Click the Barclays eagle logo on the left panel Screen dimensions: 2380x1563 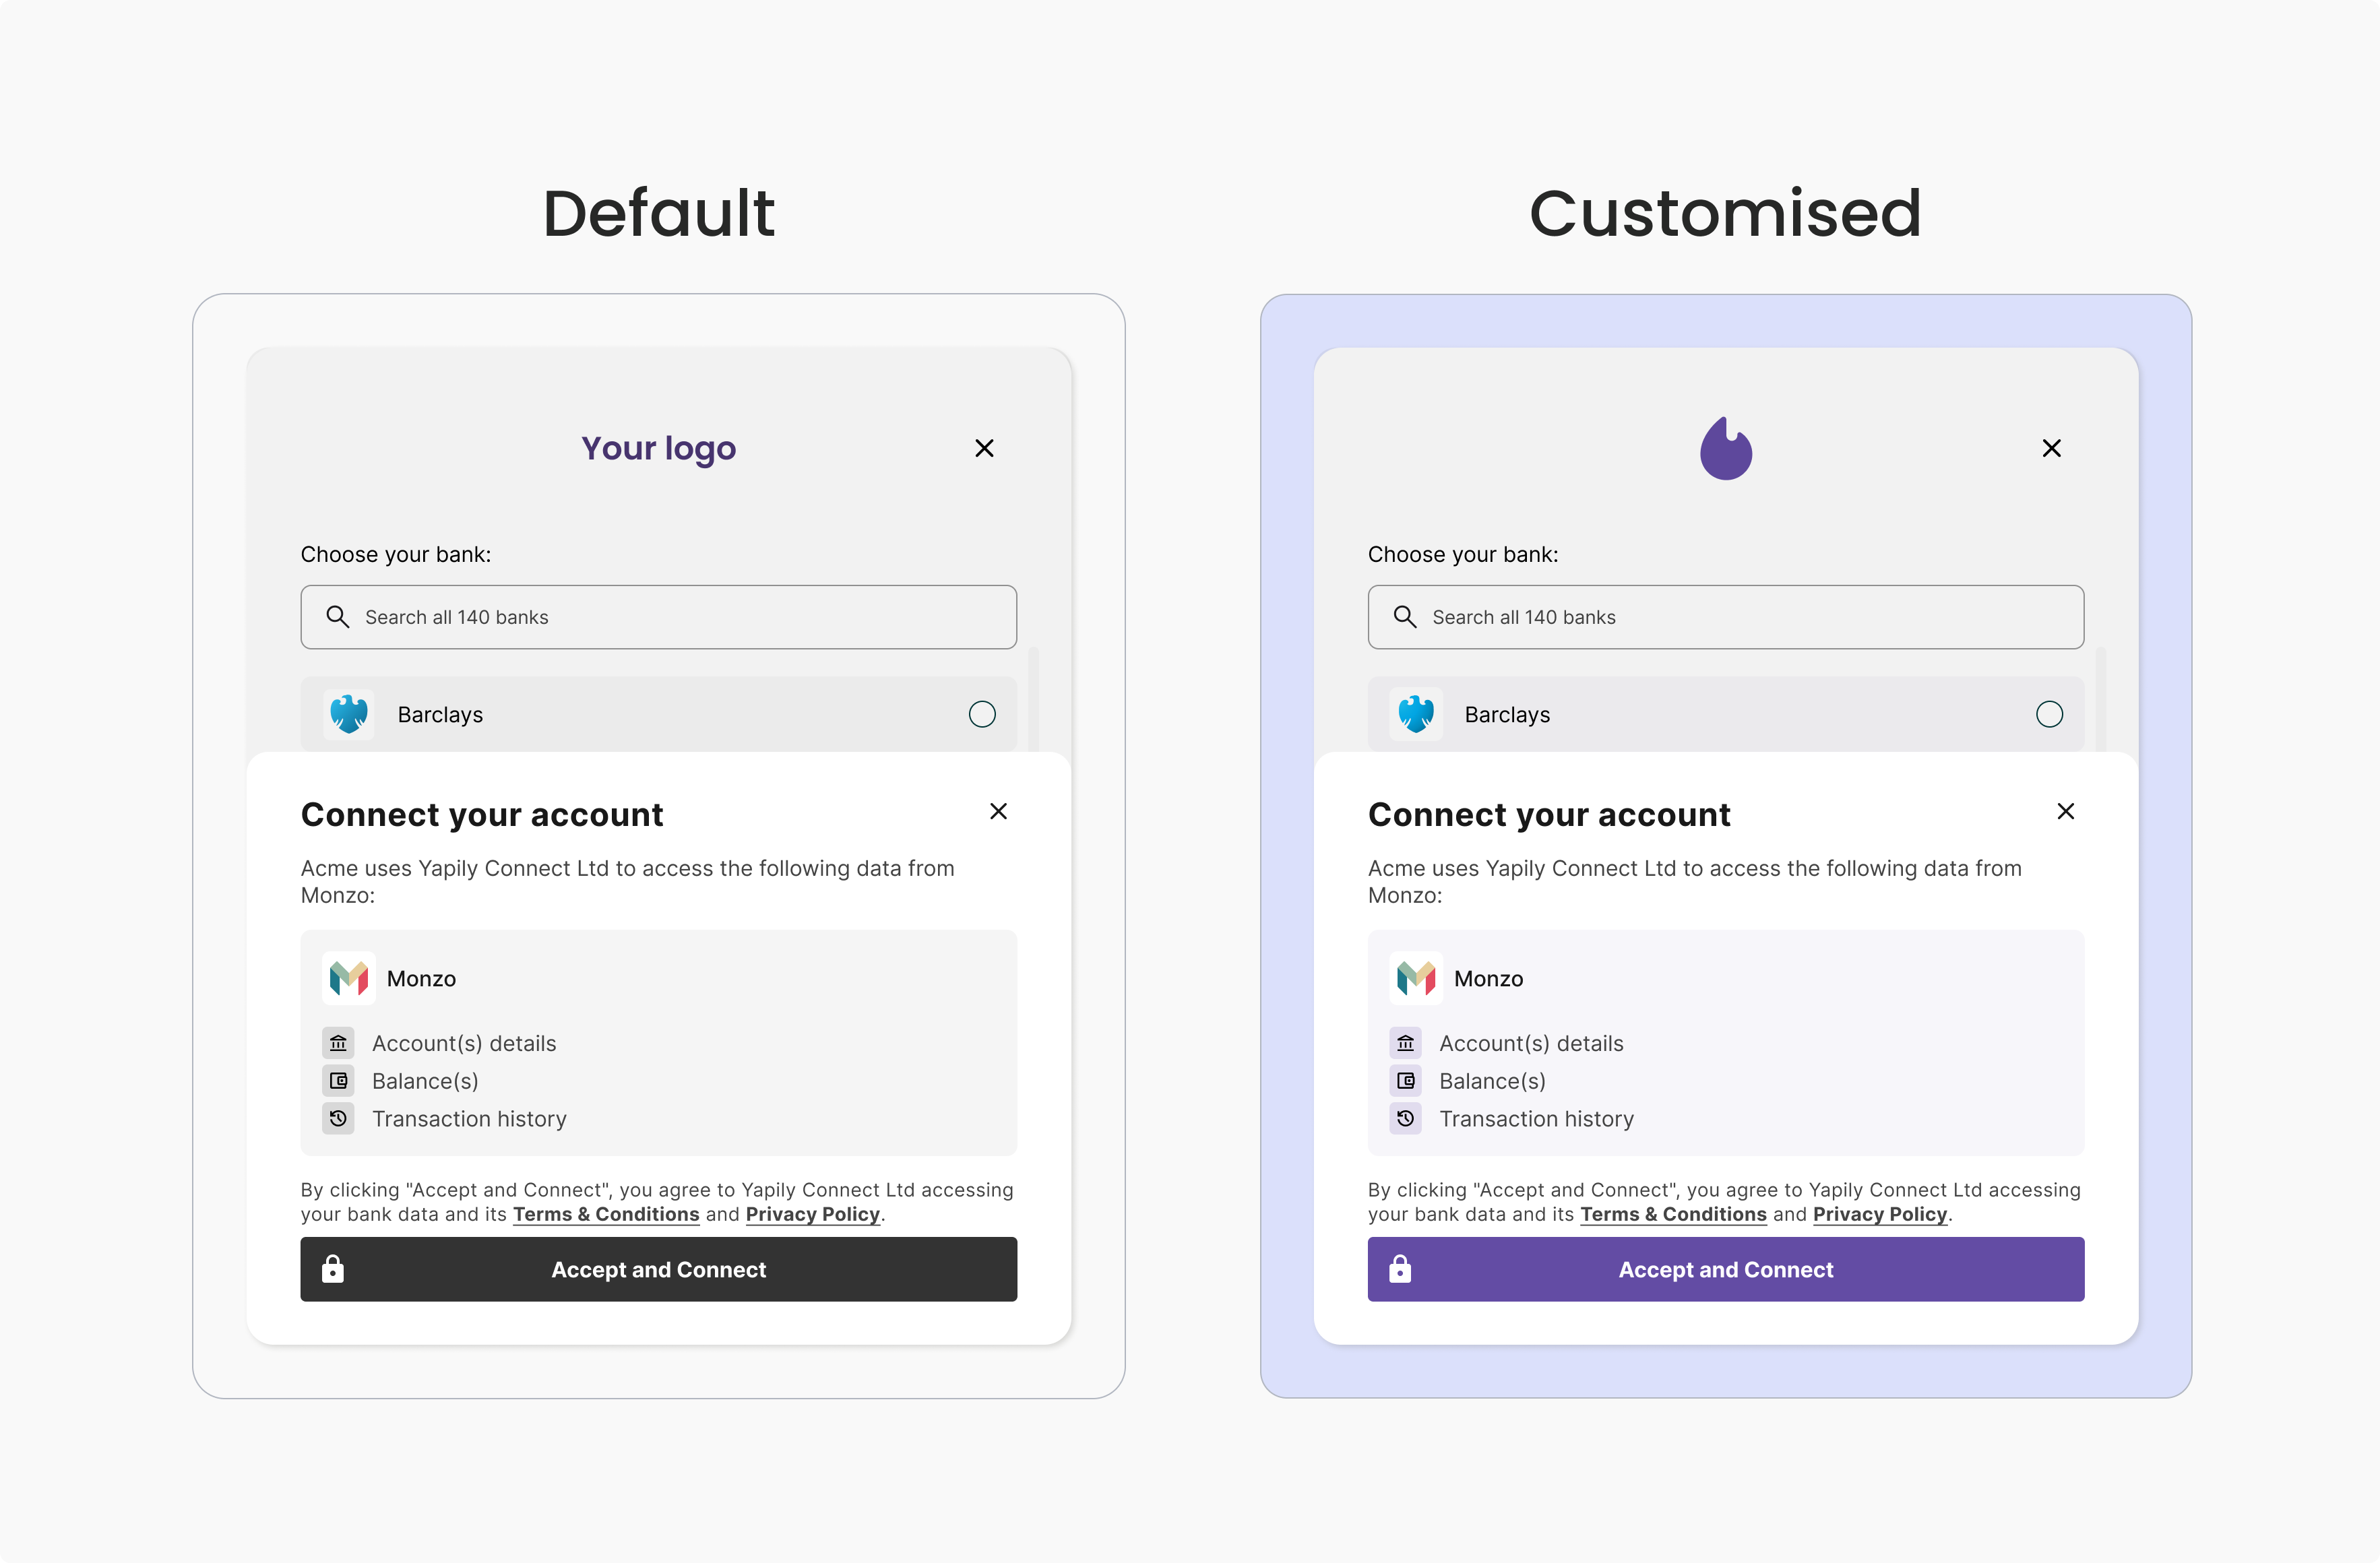pos(349,714)
